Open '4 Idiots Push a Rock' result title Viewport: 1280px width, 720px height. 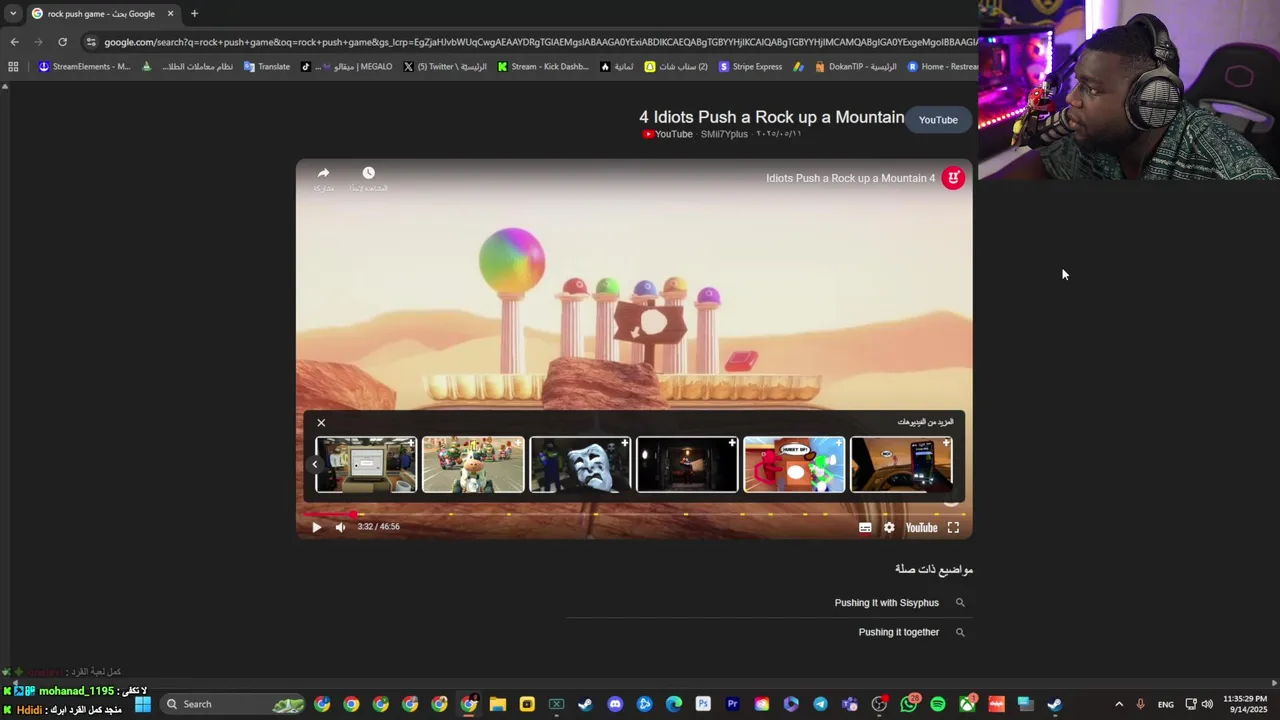pyautogui.click(x=771, y=117)
